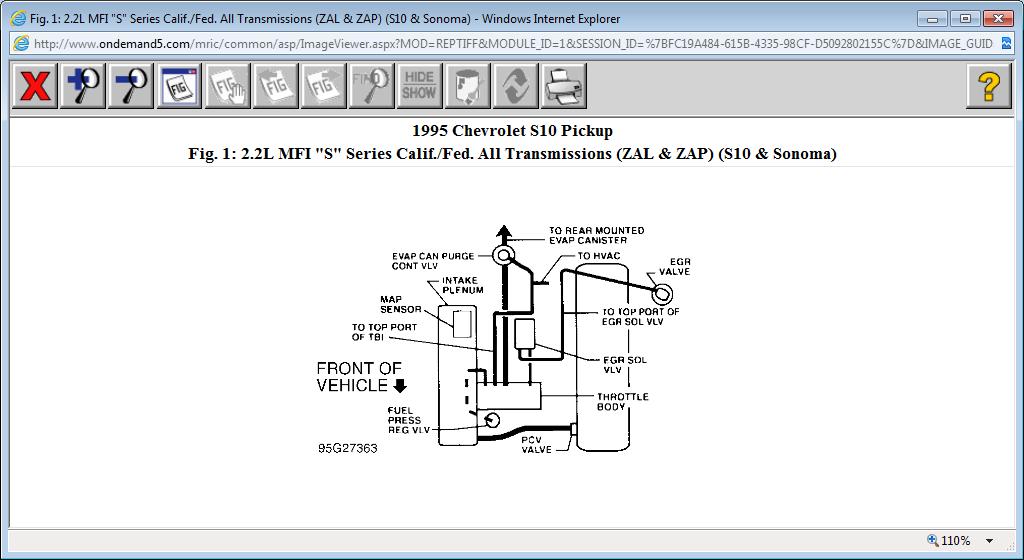Screen dimensions: 1024x560
Task: Click the 'Fig. 1: 2.2L MFI' caption text
Action: click(x=513, y=154)
